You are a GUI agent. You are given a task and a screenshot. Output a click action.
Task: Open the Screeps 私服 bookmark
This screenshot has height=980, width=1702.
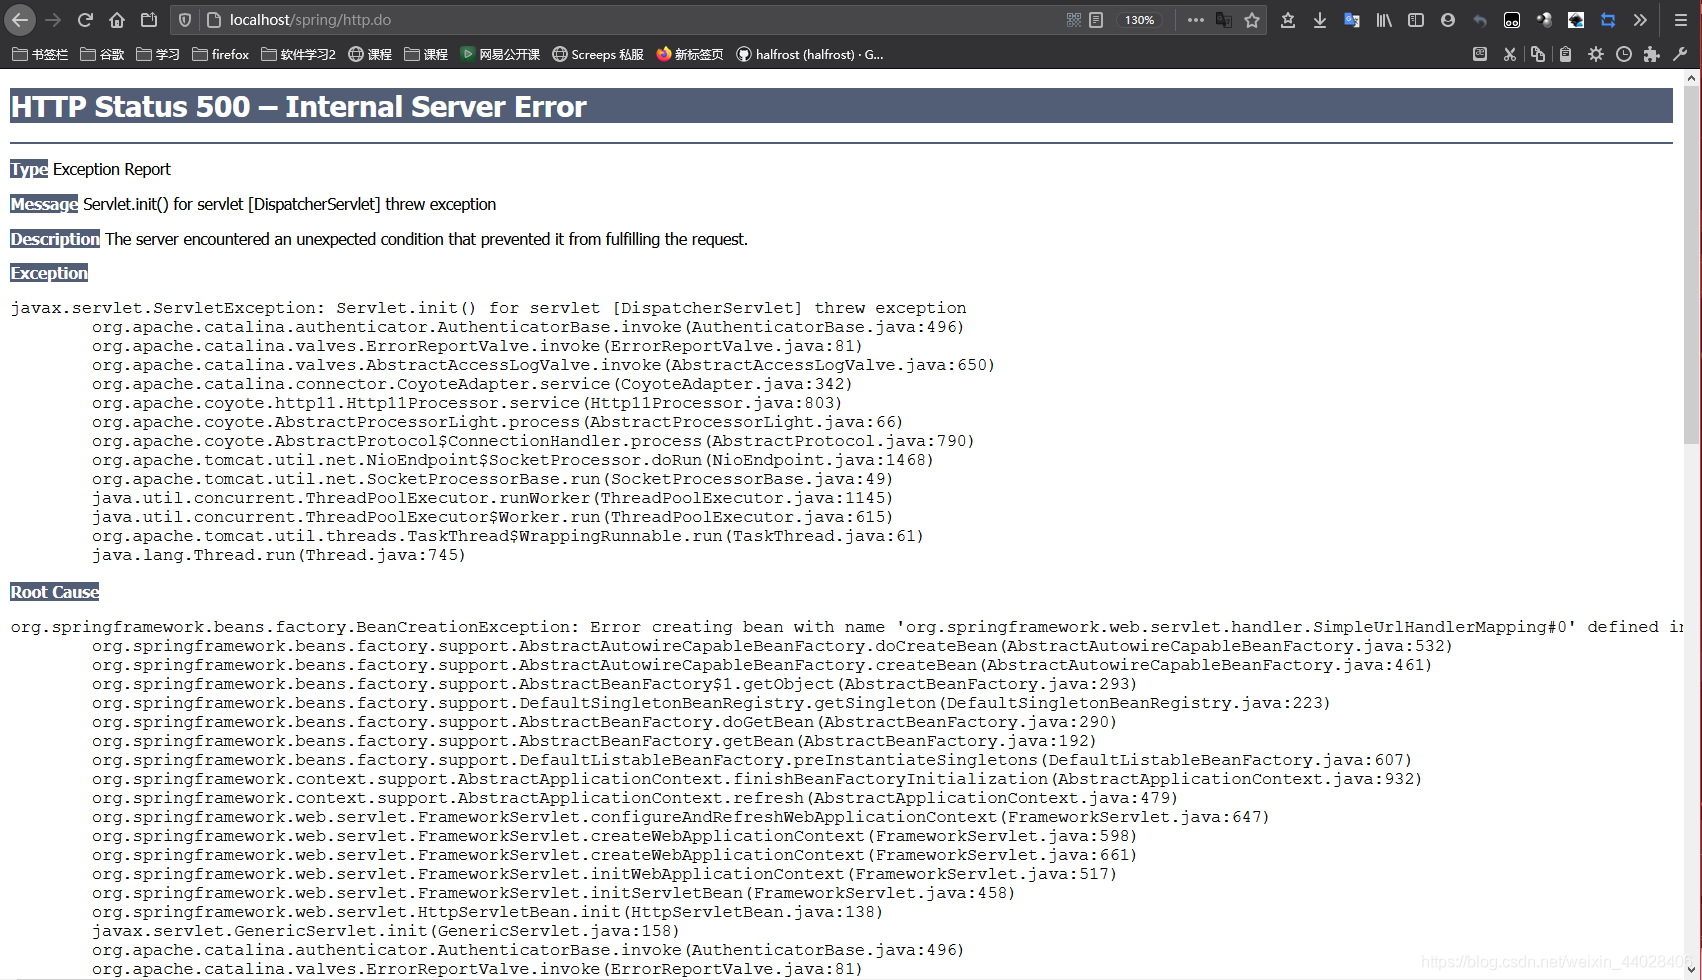(598, 54)
